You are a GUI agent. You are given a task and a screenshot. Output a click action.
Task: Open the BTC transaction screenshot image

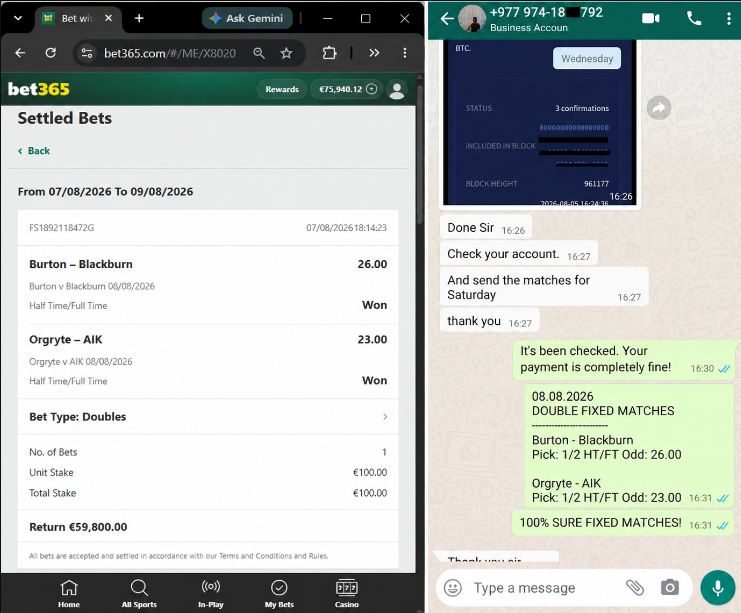pyautogui.click(x=540, y=122)
